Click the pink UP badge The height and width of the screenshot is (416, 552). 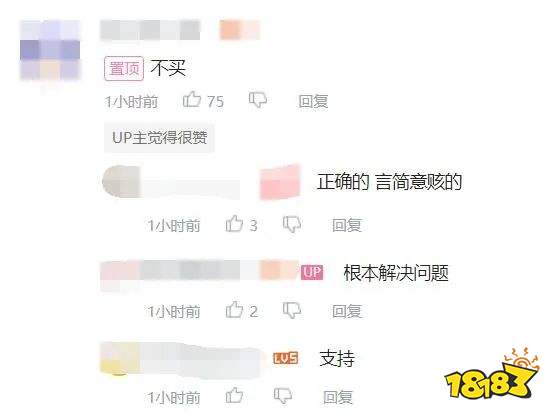pyautogui.click(x=312, y=272)
